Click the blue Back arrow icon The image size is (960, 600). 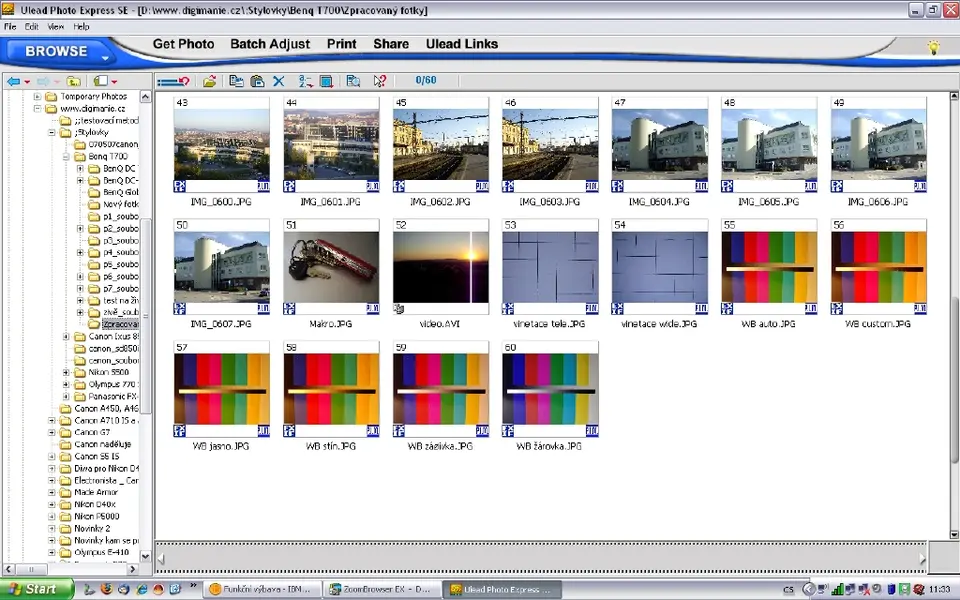coord(13,81)
